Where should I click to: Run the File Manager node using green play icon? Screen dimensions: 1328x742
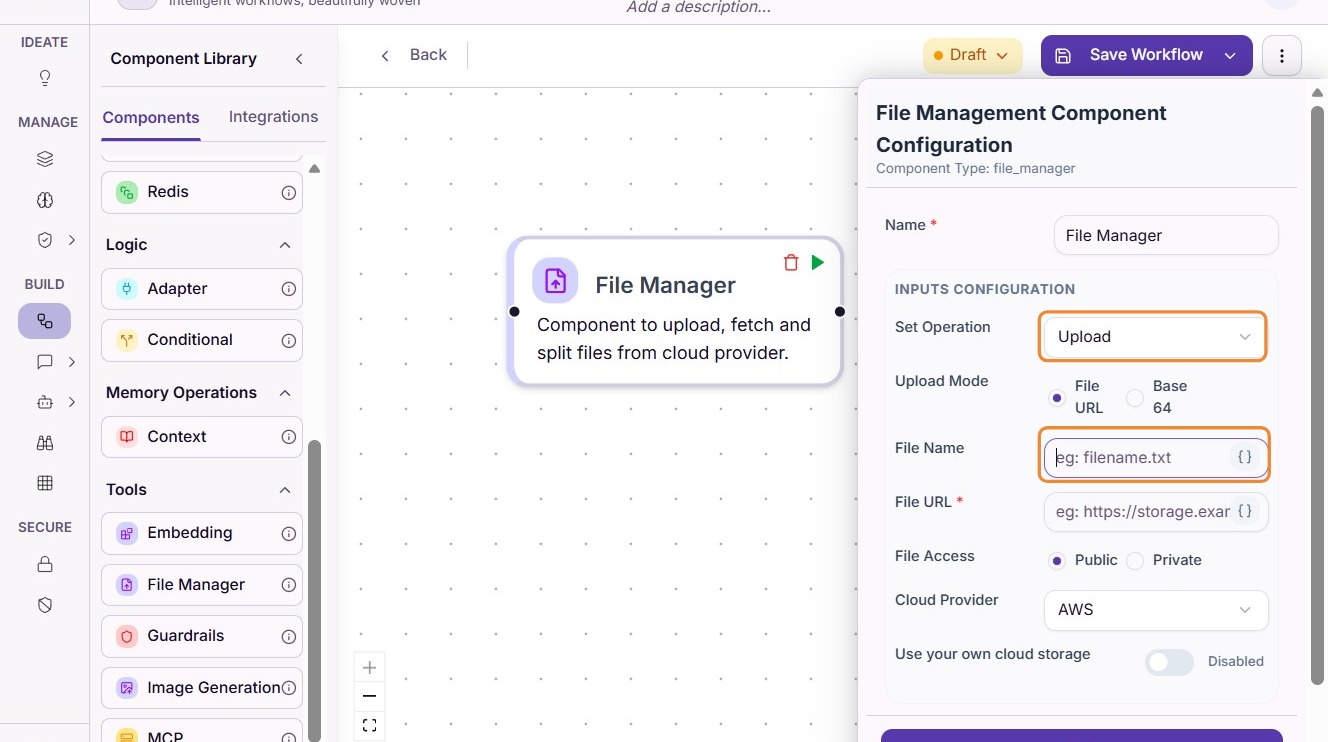click(817, 263)
